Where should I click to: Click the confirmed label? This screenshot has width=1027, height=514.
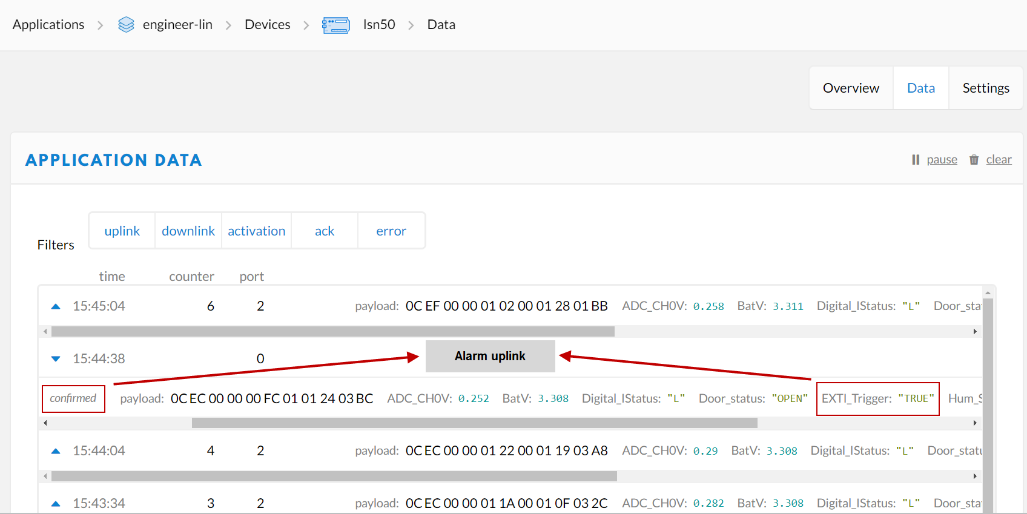(x=73, y=398)
